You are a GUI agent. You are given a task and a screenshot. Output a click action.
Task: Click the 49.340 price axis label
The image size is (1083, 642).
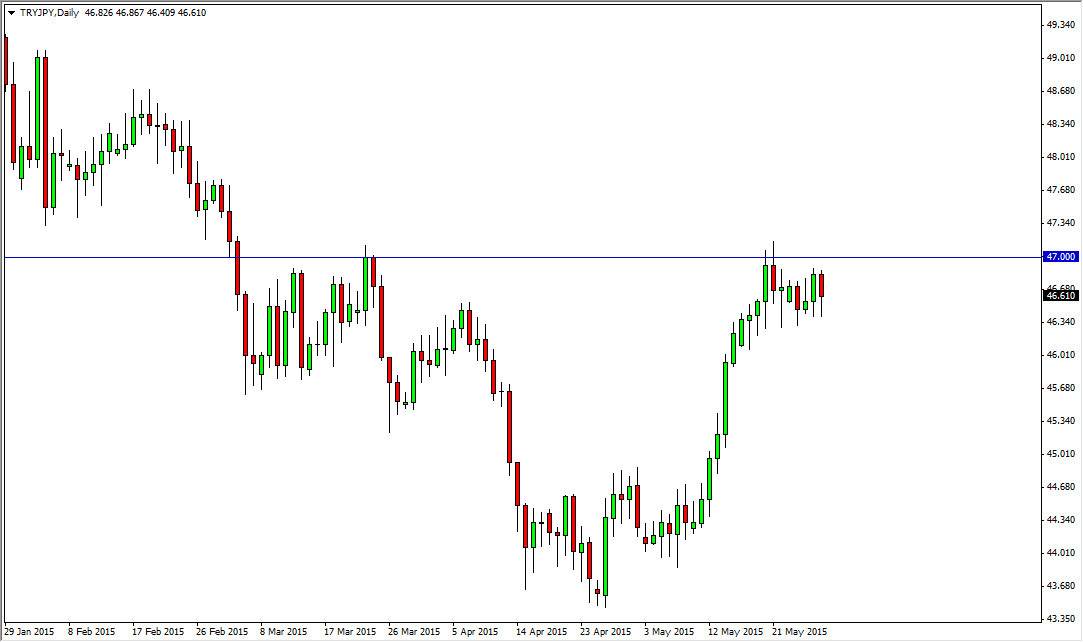coord(1061,25)
